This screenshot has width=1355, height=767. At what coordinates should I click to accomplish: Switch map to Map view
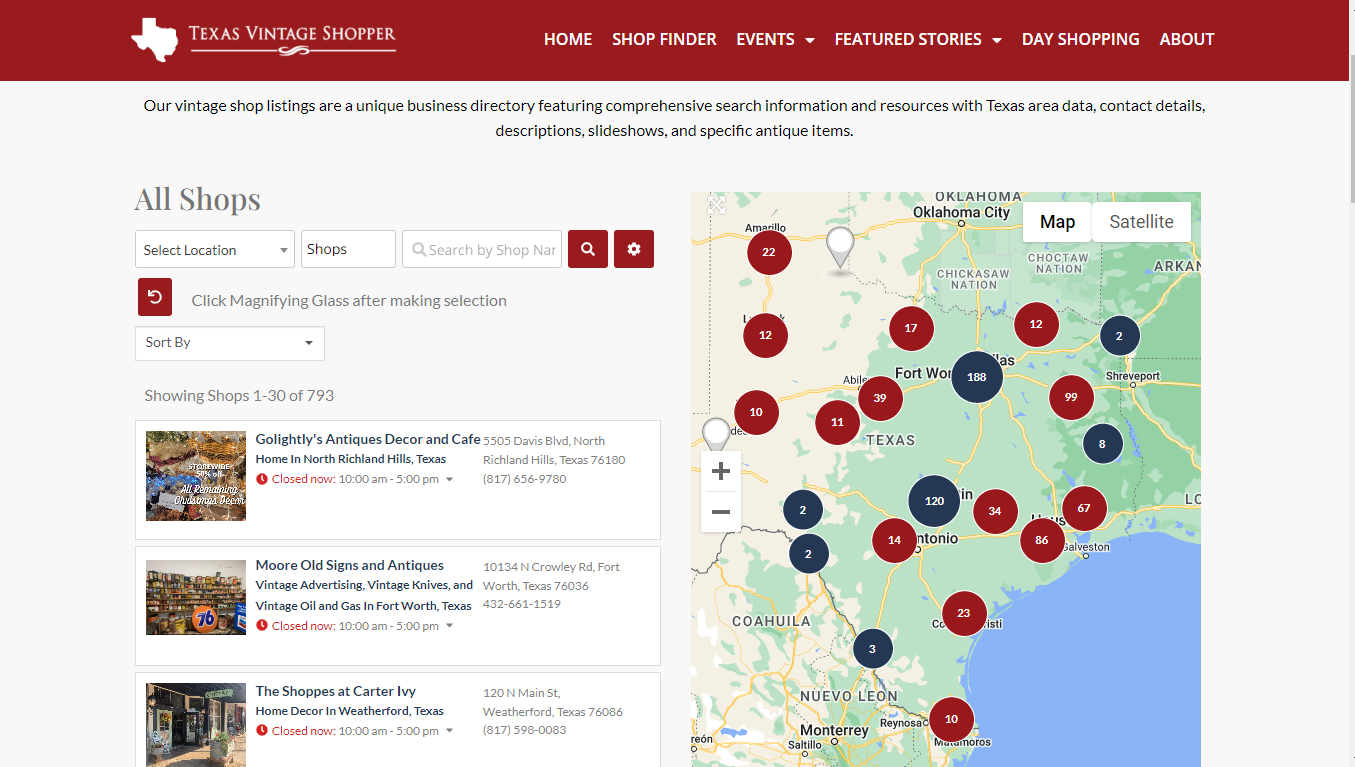pos(1057,222)
